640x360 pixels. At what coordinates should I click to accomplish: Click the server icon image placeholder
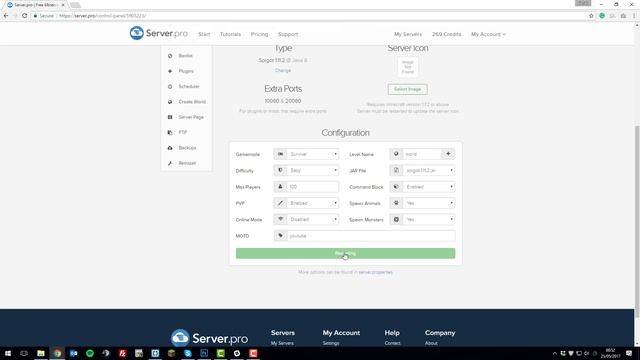tap(408, 67)
